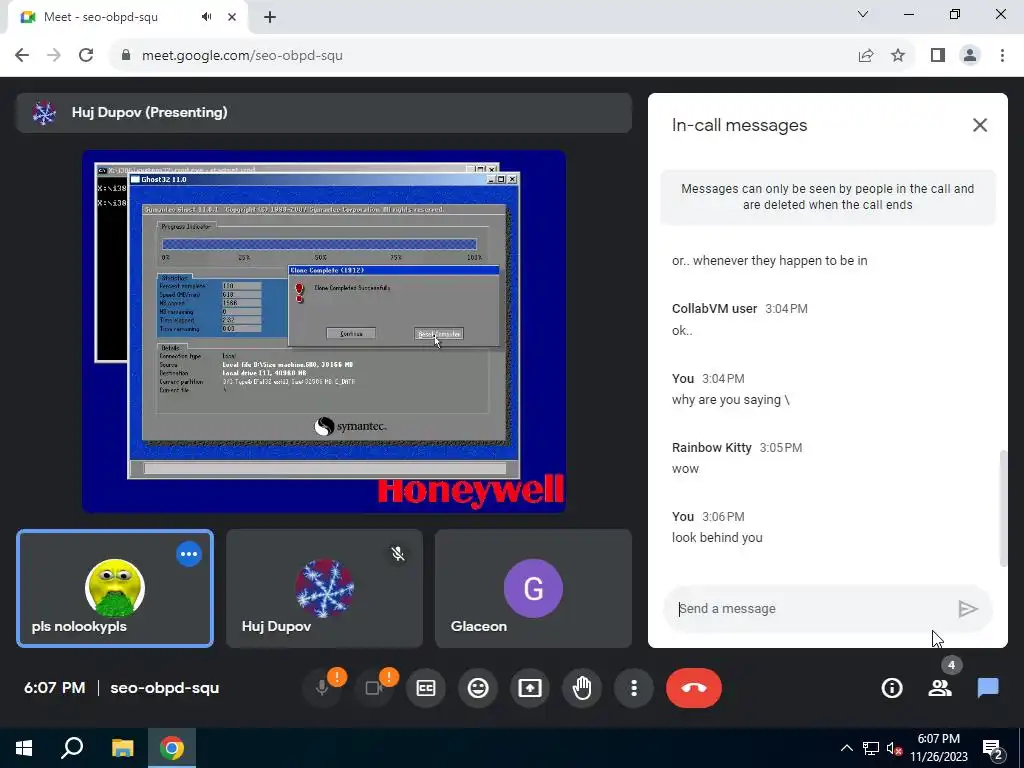Click the send message arrow icon
1024x768 pixels.
968,609
